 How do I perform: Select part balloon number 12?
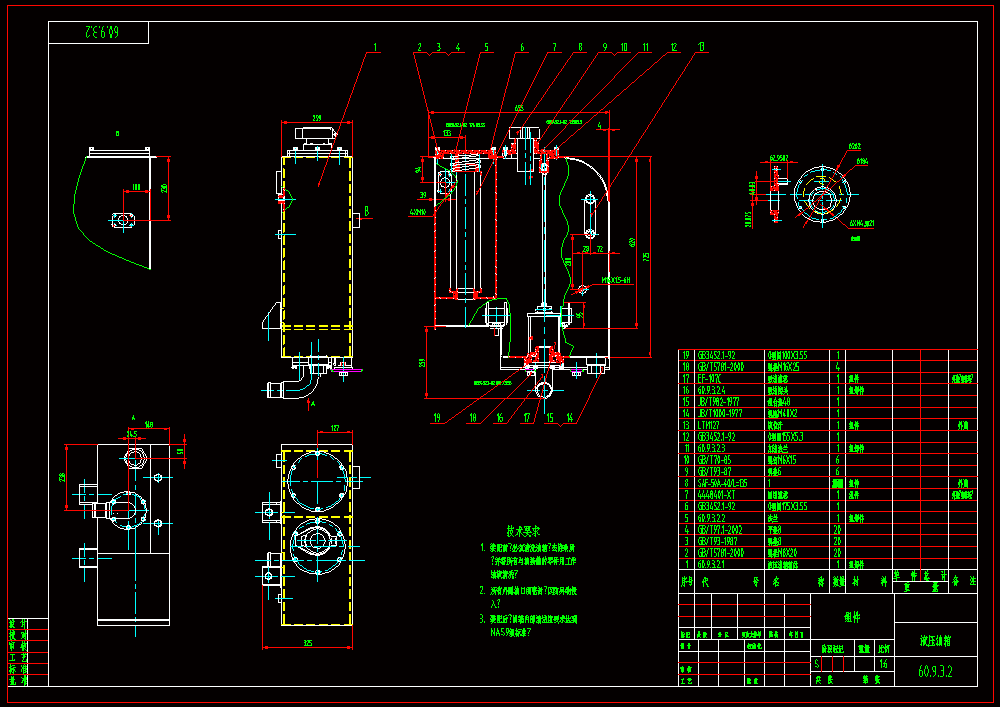point(673,47)
